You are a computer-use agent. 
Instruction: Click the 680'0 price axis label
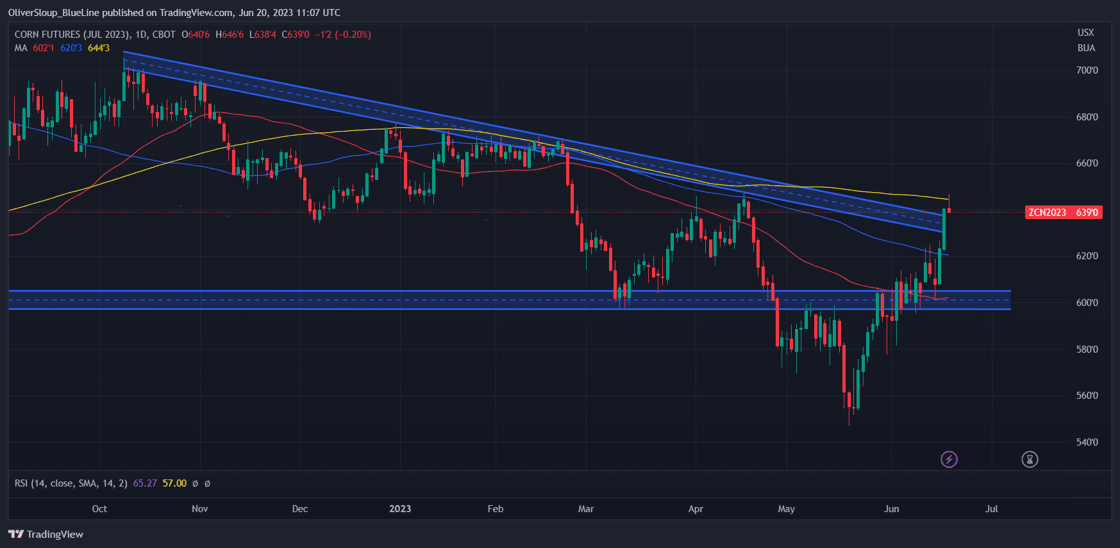(x=1089, y=117)
